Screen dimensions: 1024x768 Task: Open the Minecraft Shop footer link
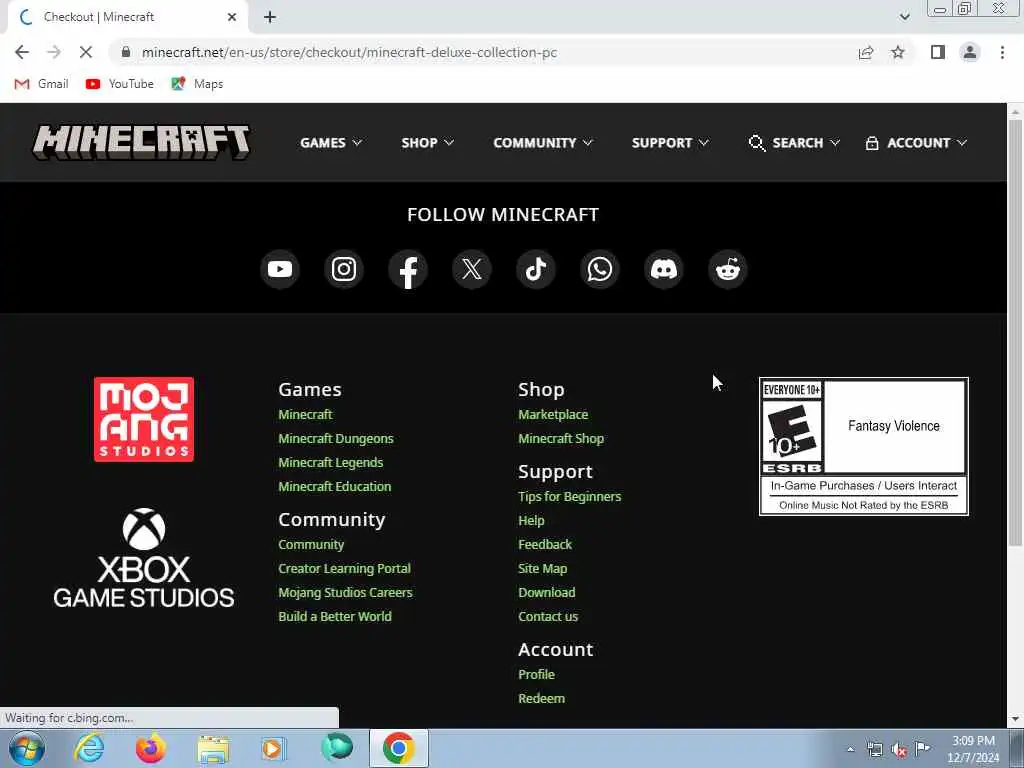tap(561, 439)
